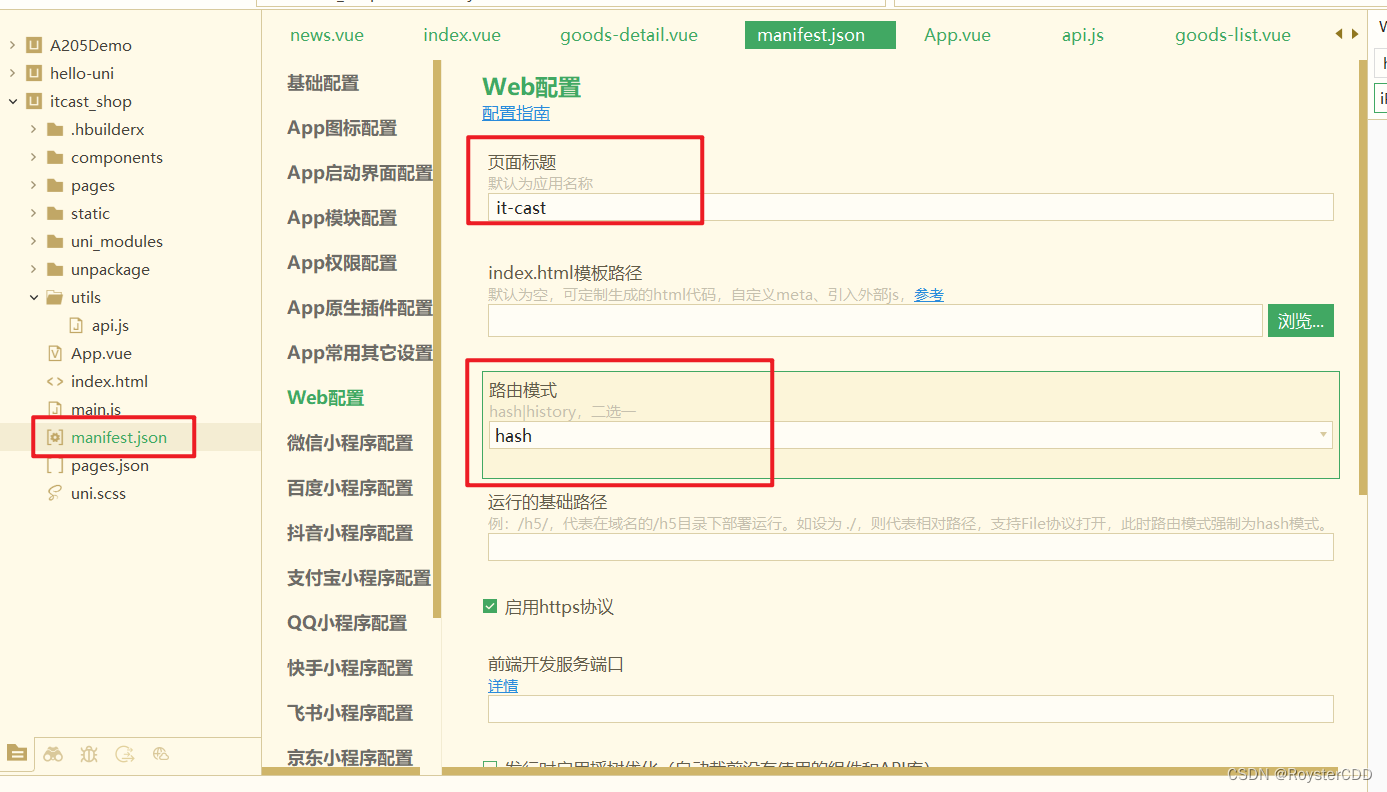
Task: Click the 页面标题 input field
Action: click(x=911, y=207)
